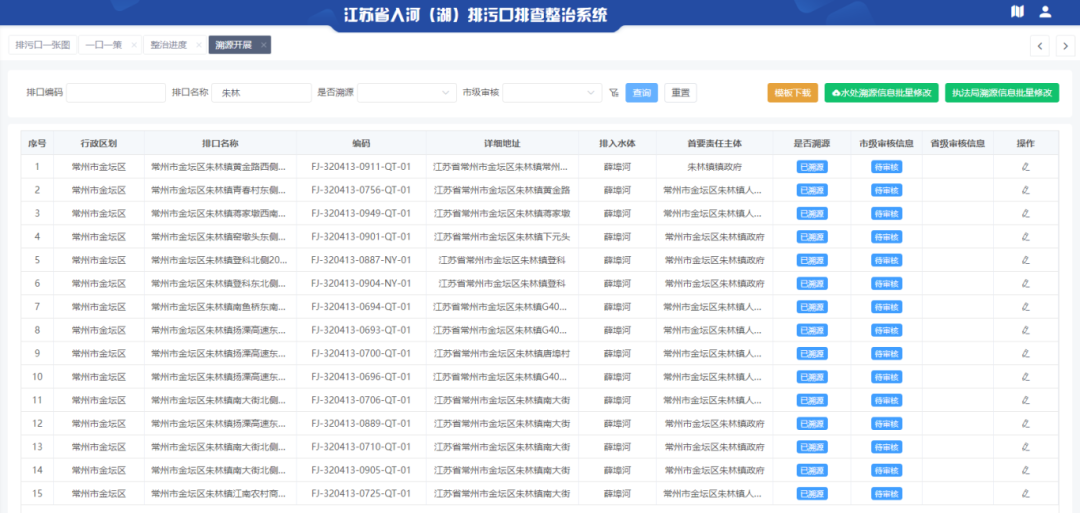The image size is (1080, 513).
Task: Edit row 7 coded FJ-320413-0694-QT-01
Action: pyautogui.click(x=1026, y=307)
